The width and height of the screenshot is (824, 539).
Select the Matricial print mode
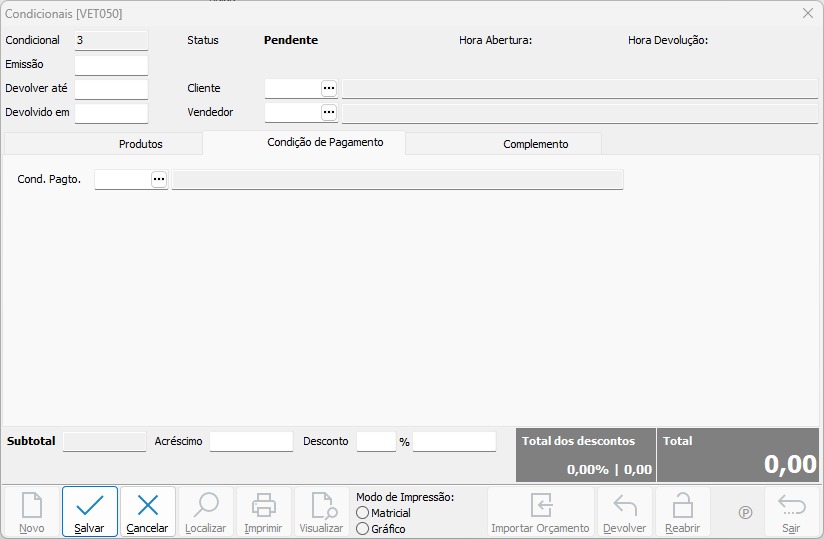pos(362,513)
